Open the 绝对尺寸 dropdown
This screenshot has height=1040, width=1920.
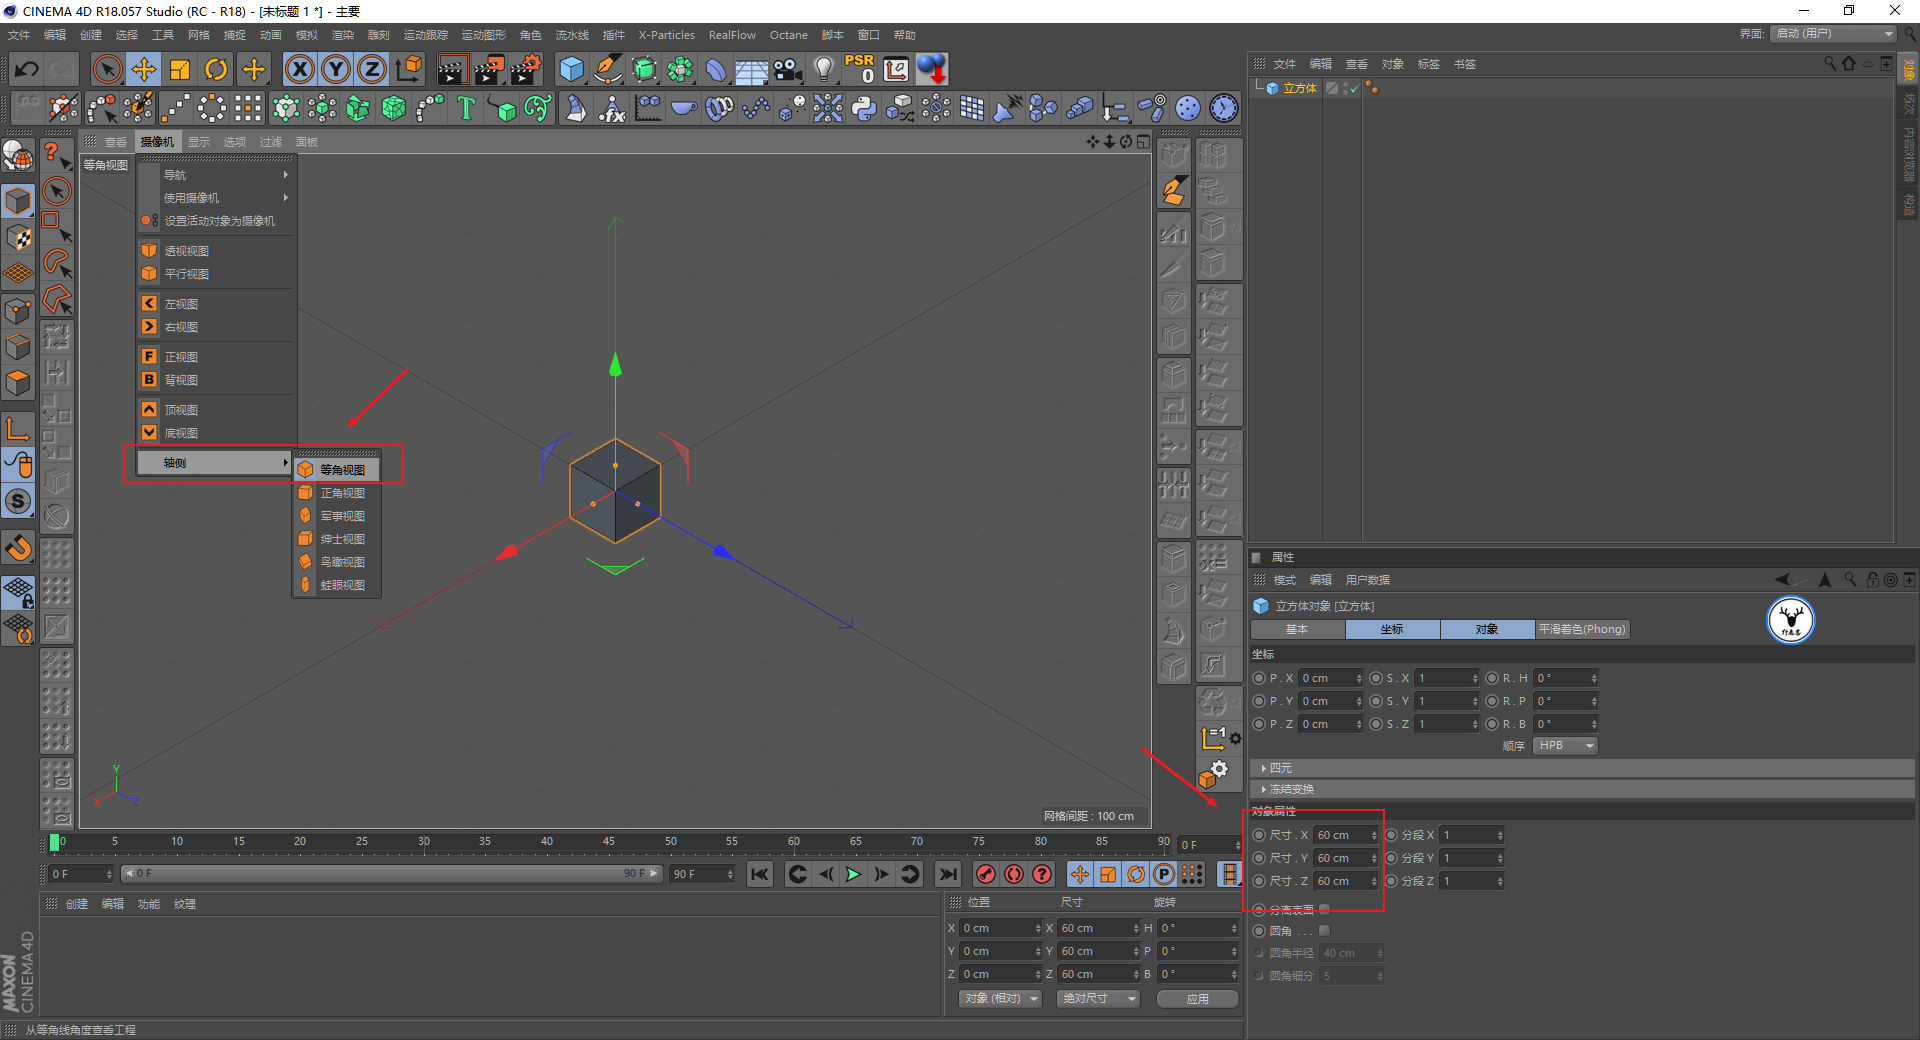click(1098, 999)
